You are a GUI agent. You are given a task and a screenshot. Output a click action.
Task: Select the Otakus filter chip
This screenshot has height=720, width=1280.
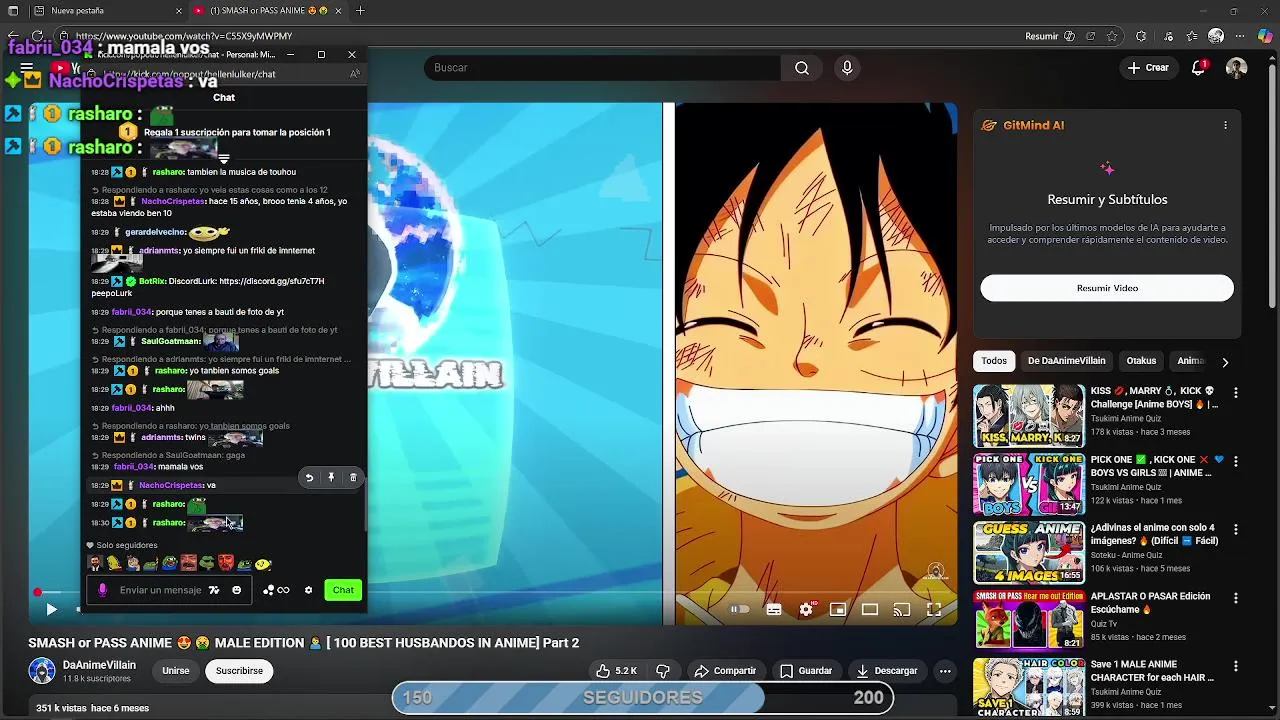[x=1141, y=361]
